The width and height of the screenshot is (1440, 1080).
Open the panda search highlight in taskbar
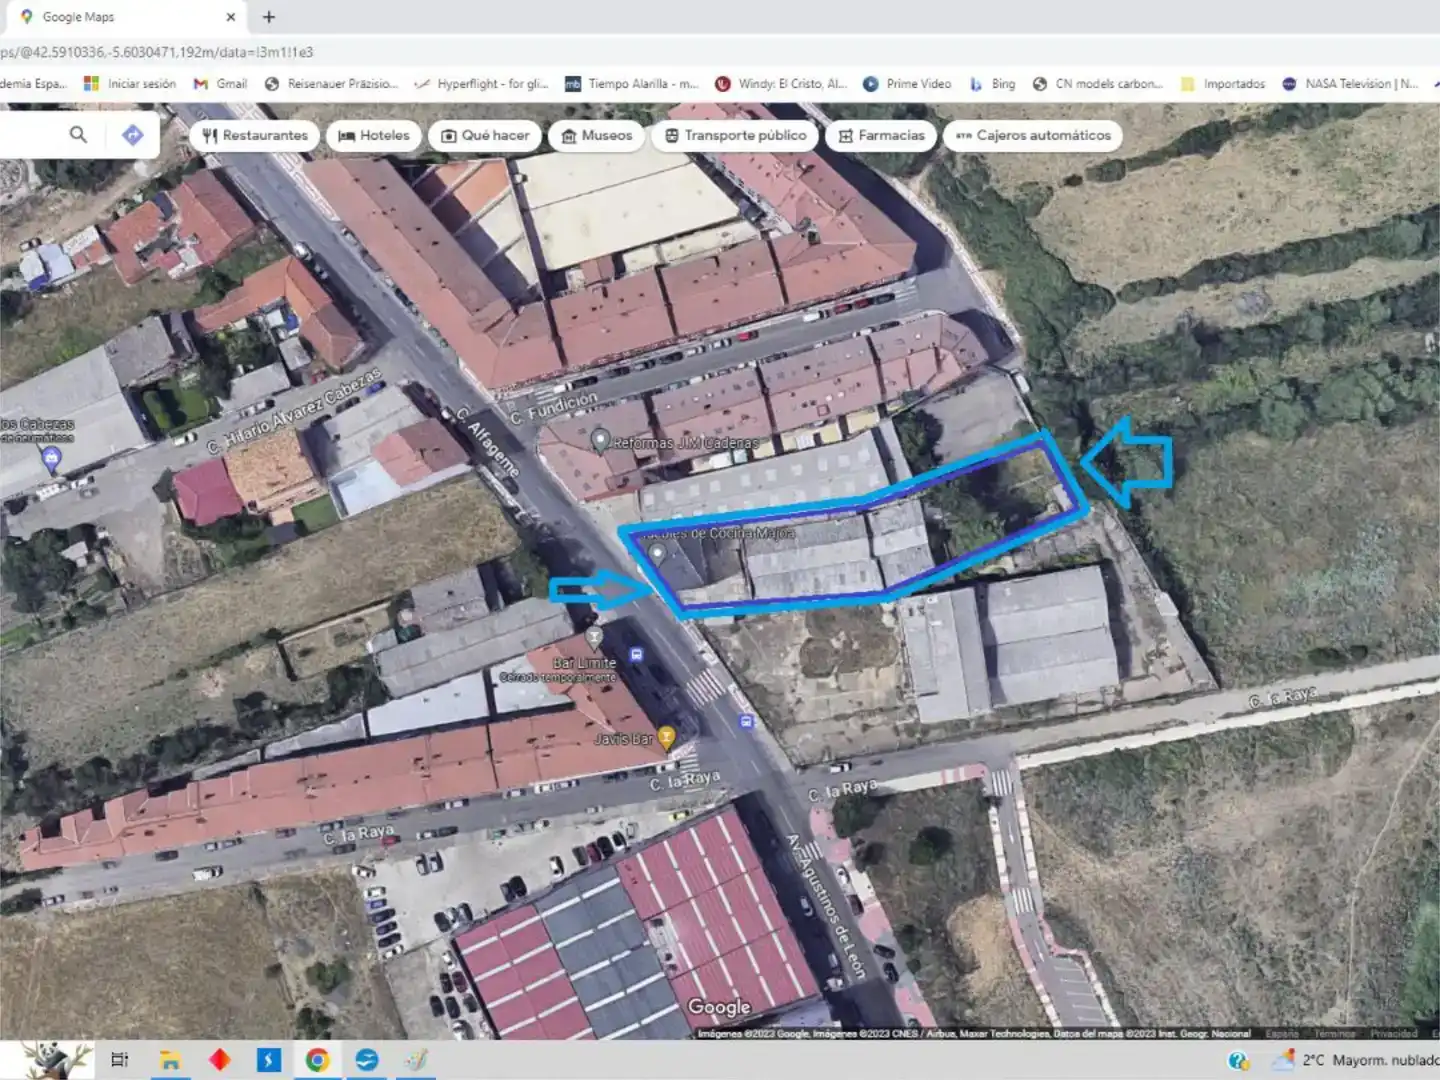point(55,1060)
